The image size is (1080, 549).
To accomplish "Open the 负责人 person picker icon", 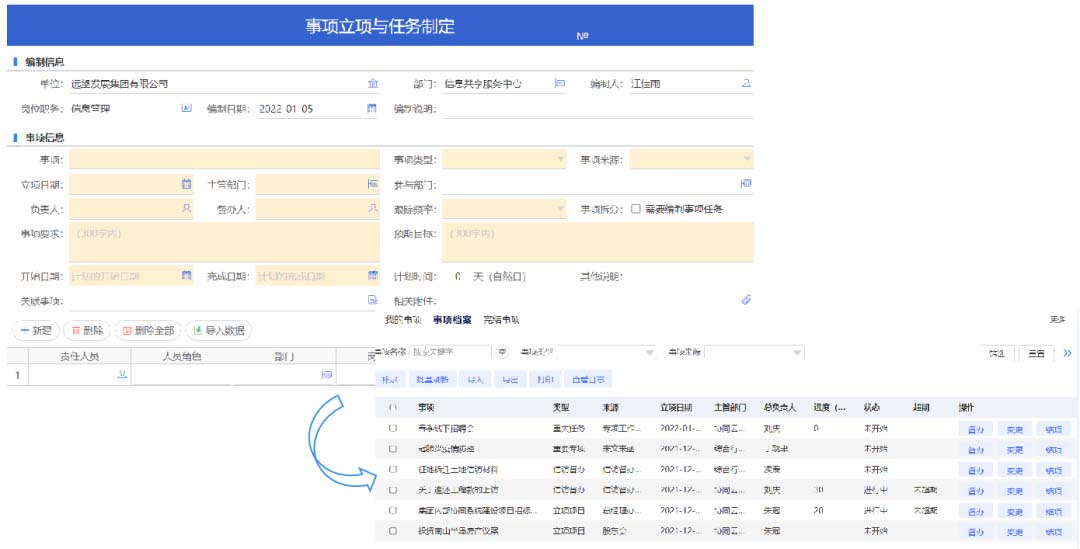I will pyautogui.click(x=186, y=208).
